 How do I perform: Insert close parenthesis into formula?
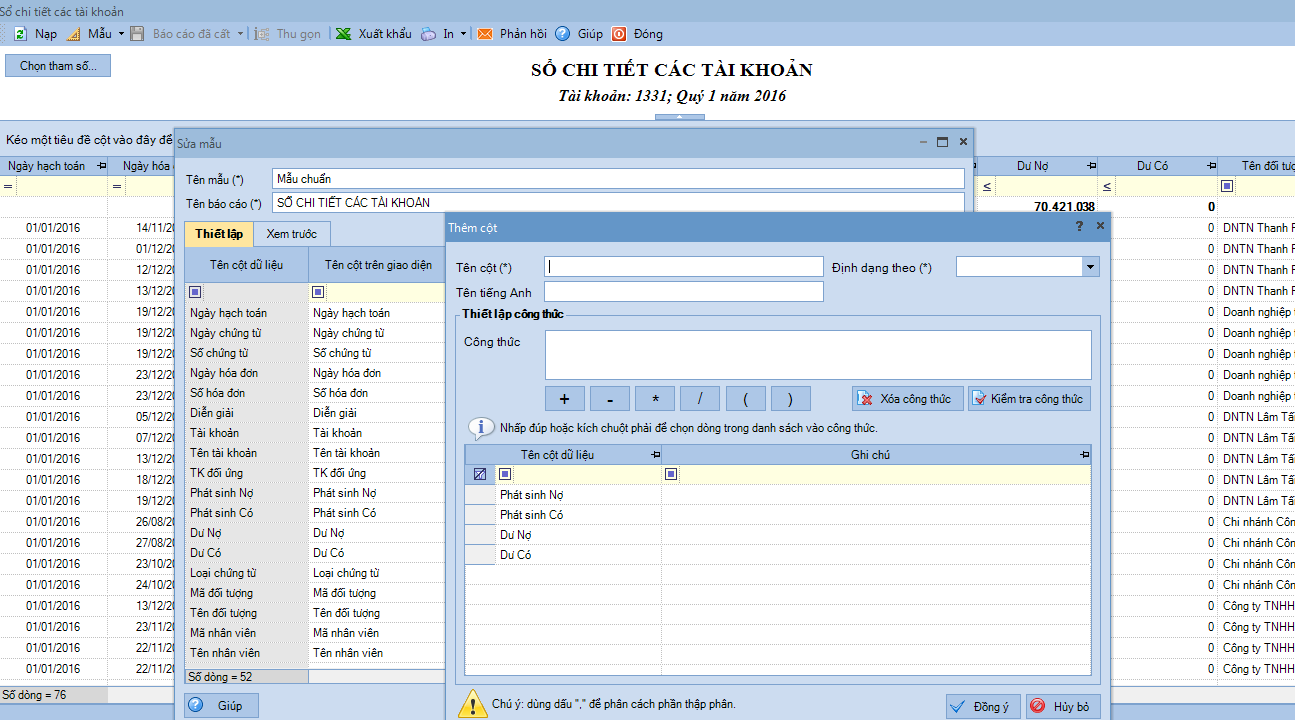point(790,399)
